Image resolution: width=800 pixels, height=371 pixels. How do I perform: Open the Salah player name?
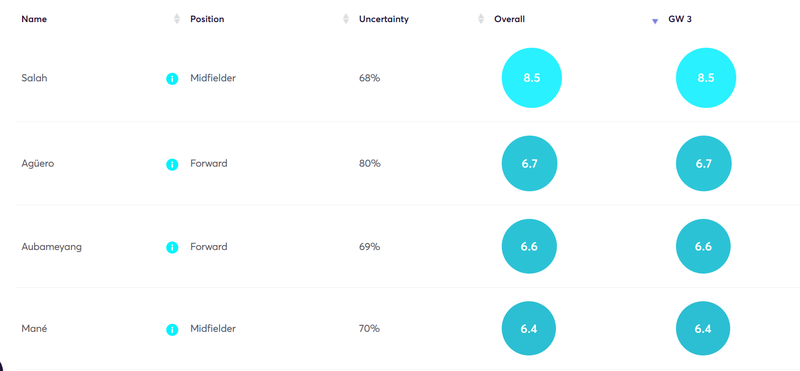click(34, 79)
